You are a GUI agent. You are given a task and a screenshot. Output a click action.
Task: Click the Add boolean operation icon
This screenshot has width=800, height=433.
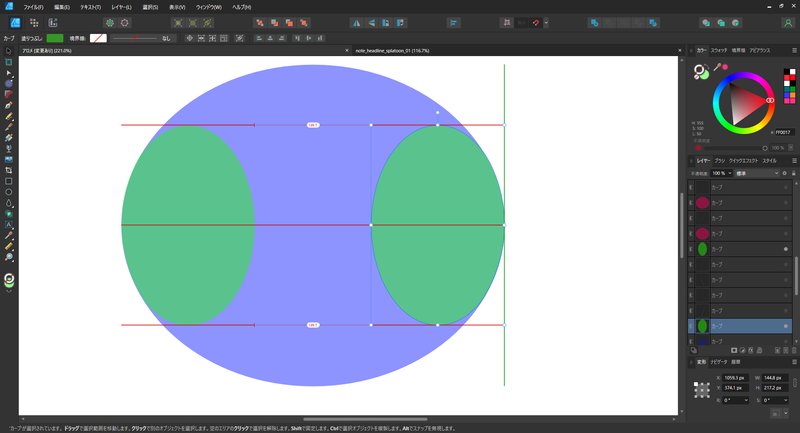tap(594, 23)
